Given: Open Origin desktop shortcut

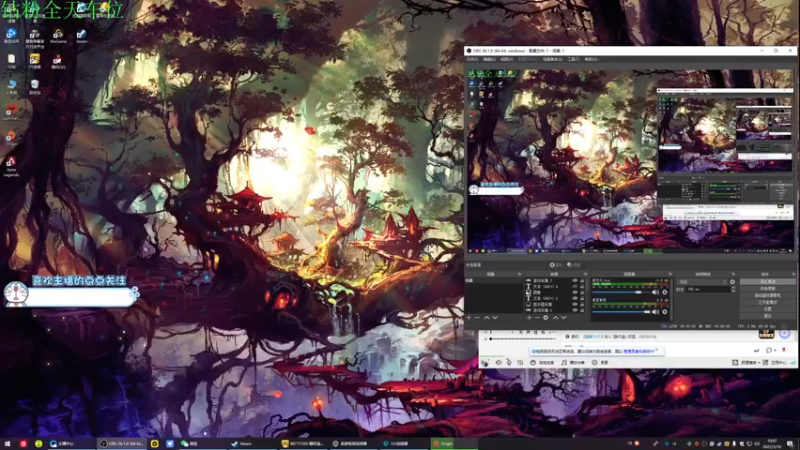Looking at the screenshot, I should click(11, 138).
